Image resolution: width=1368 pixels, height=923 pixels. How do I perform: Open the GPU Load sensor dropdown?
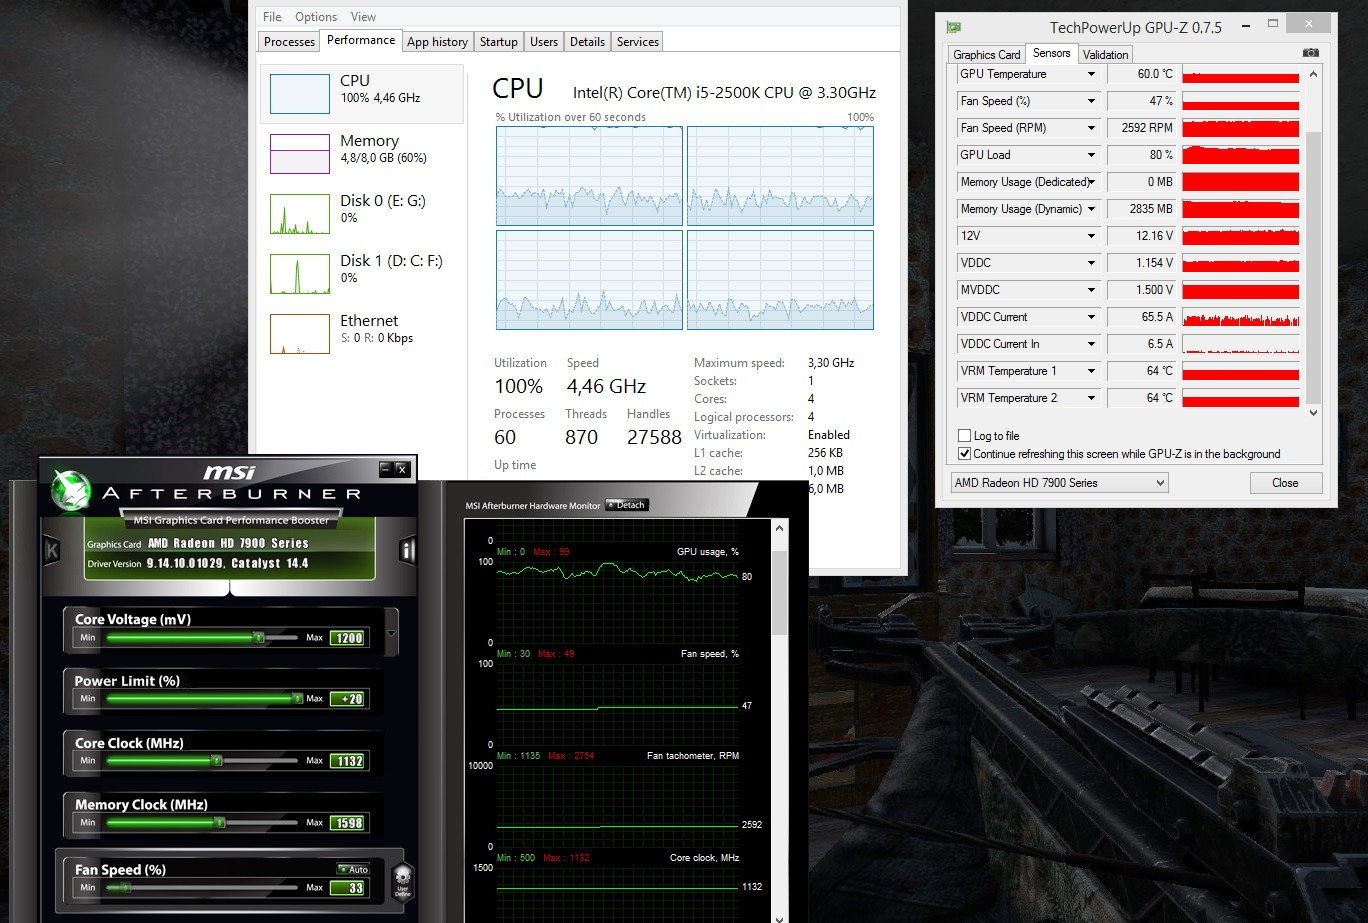tap(1092, 155)
